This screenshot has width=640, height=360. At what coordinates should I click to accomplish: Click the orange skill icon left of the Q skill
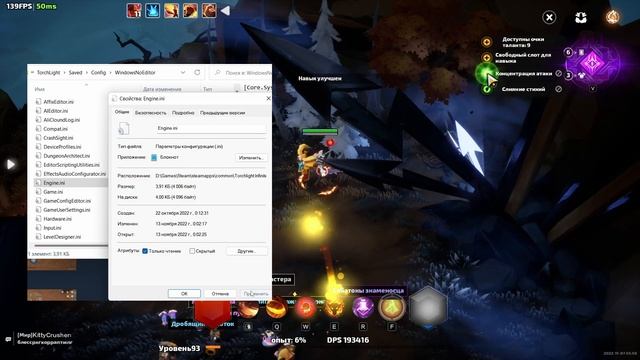pyautogui.click(x=248, y=309)
